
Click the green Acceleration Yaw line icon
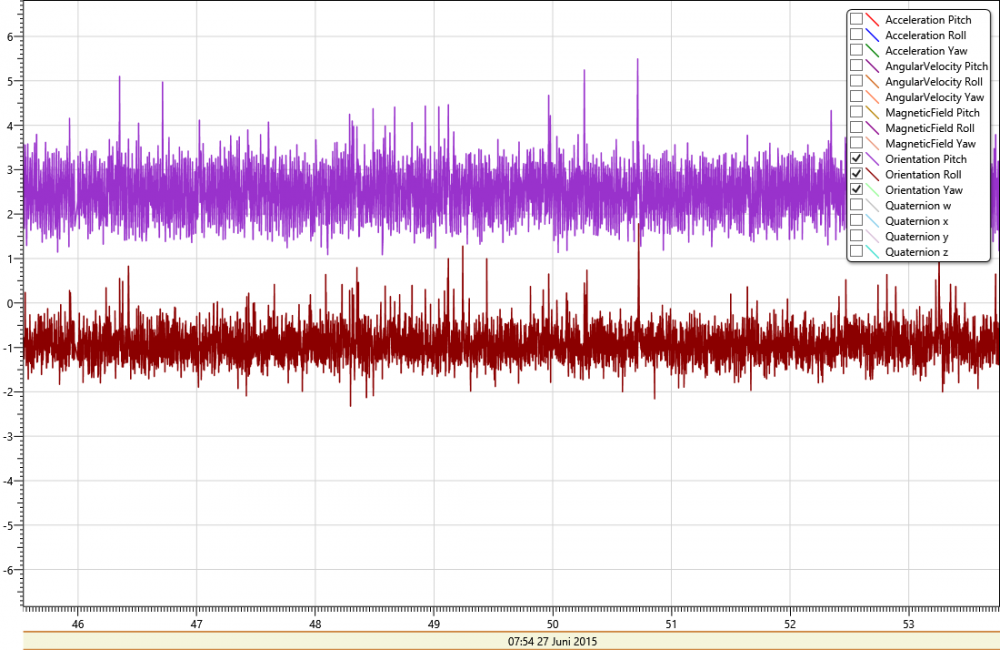point(873,50)
